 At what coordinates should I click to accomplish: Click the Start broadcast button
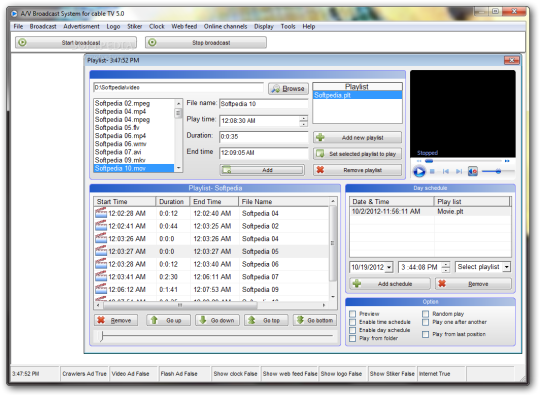click(x=76, y=43)
